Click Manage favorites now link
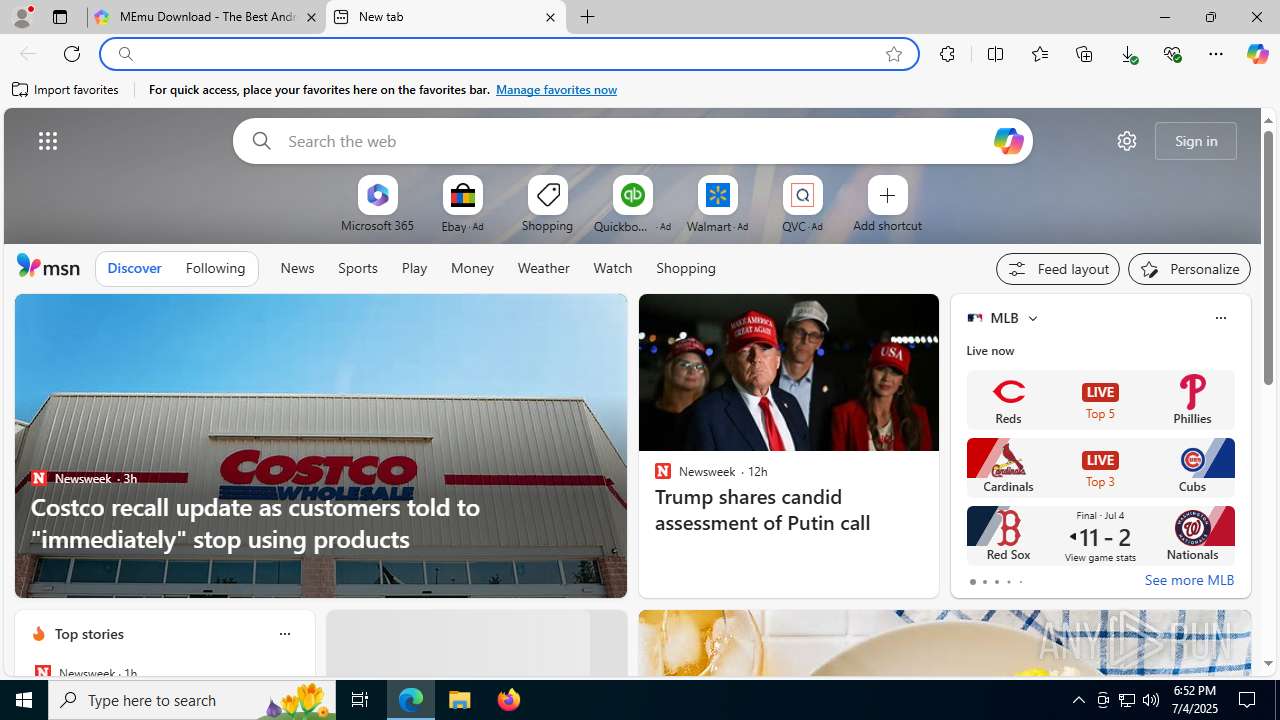This screenshot has width=1280, height=720. coord(556,90)
